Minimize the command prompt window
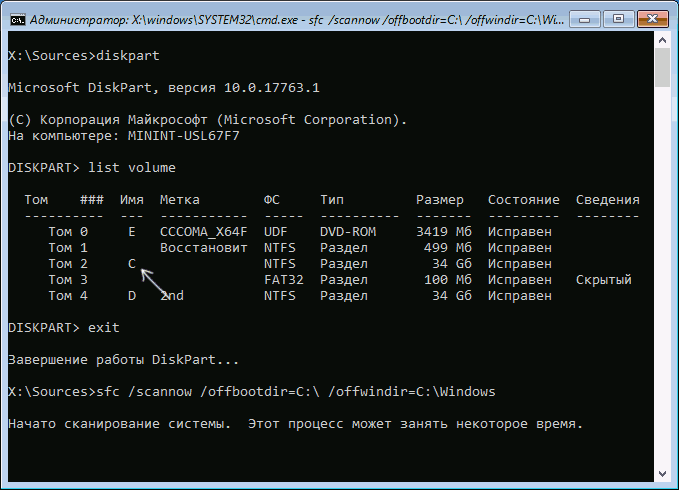This screenshot has width=679, height=490. (585, 19)
